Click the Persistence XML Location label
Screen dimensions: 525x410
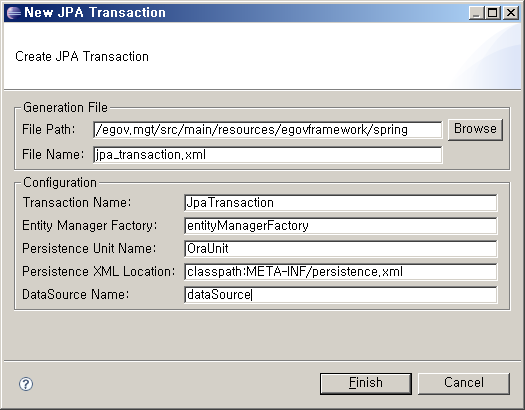tap(98, 271)
